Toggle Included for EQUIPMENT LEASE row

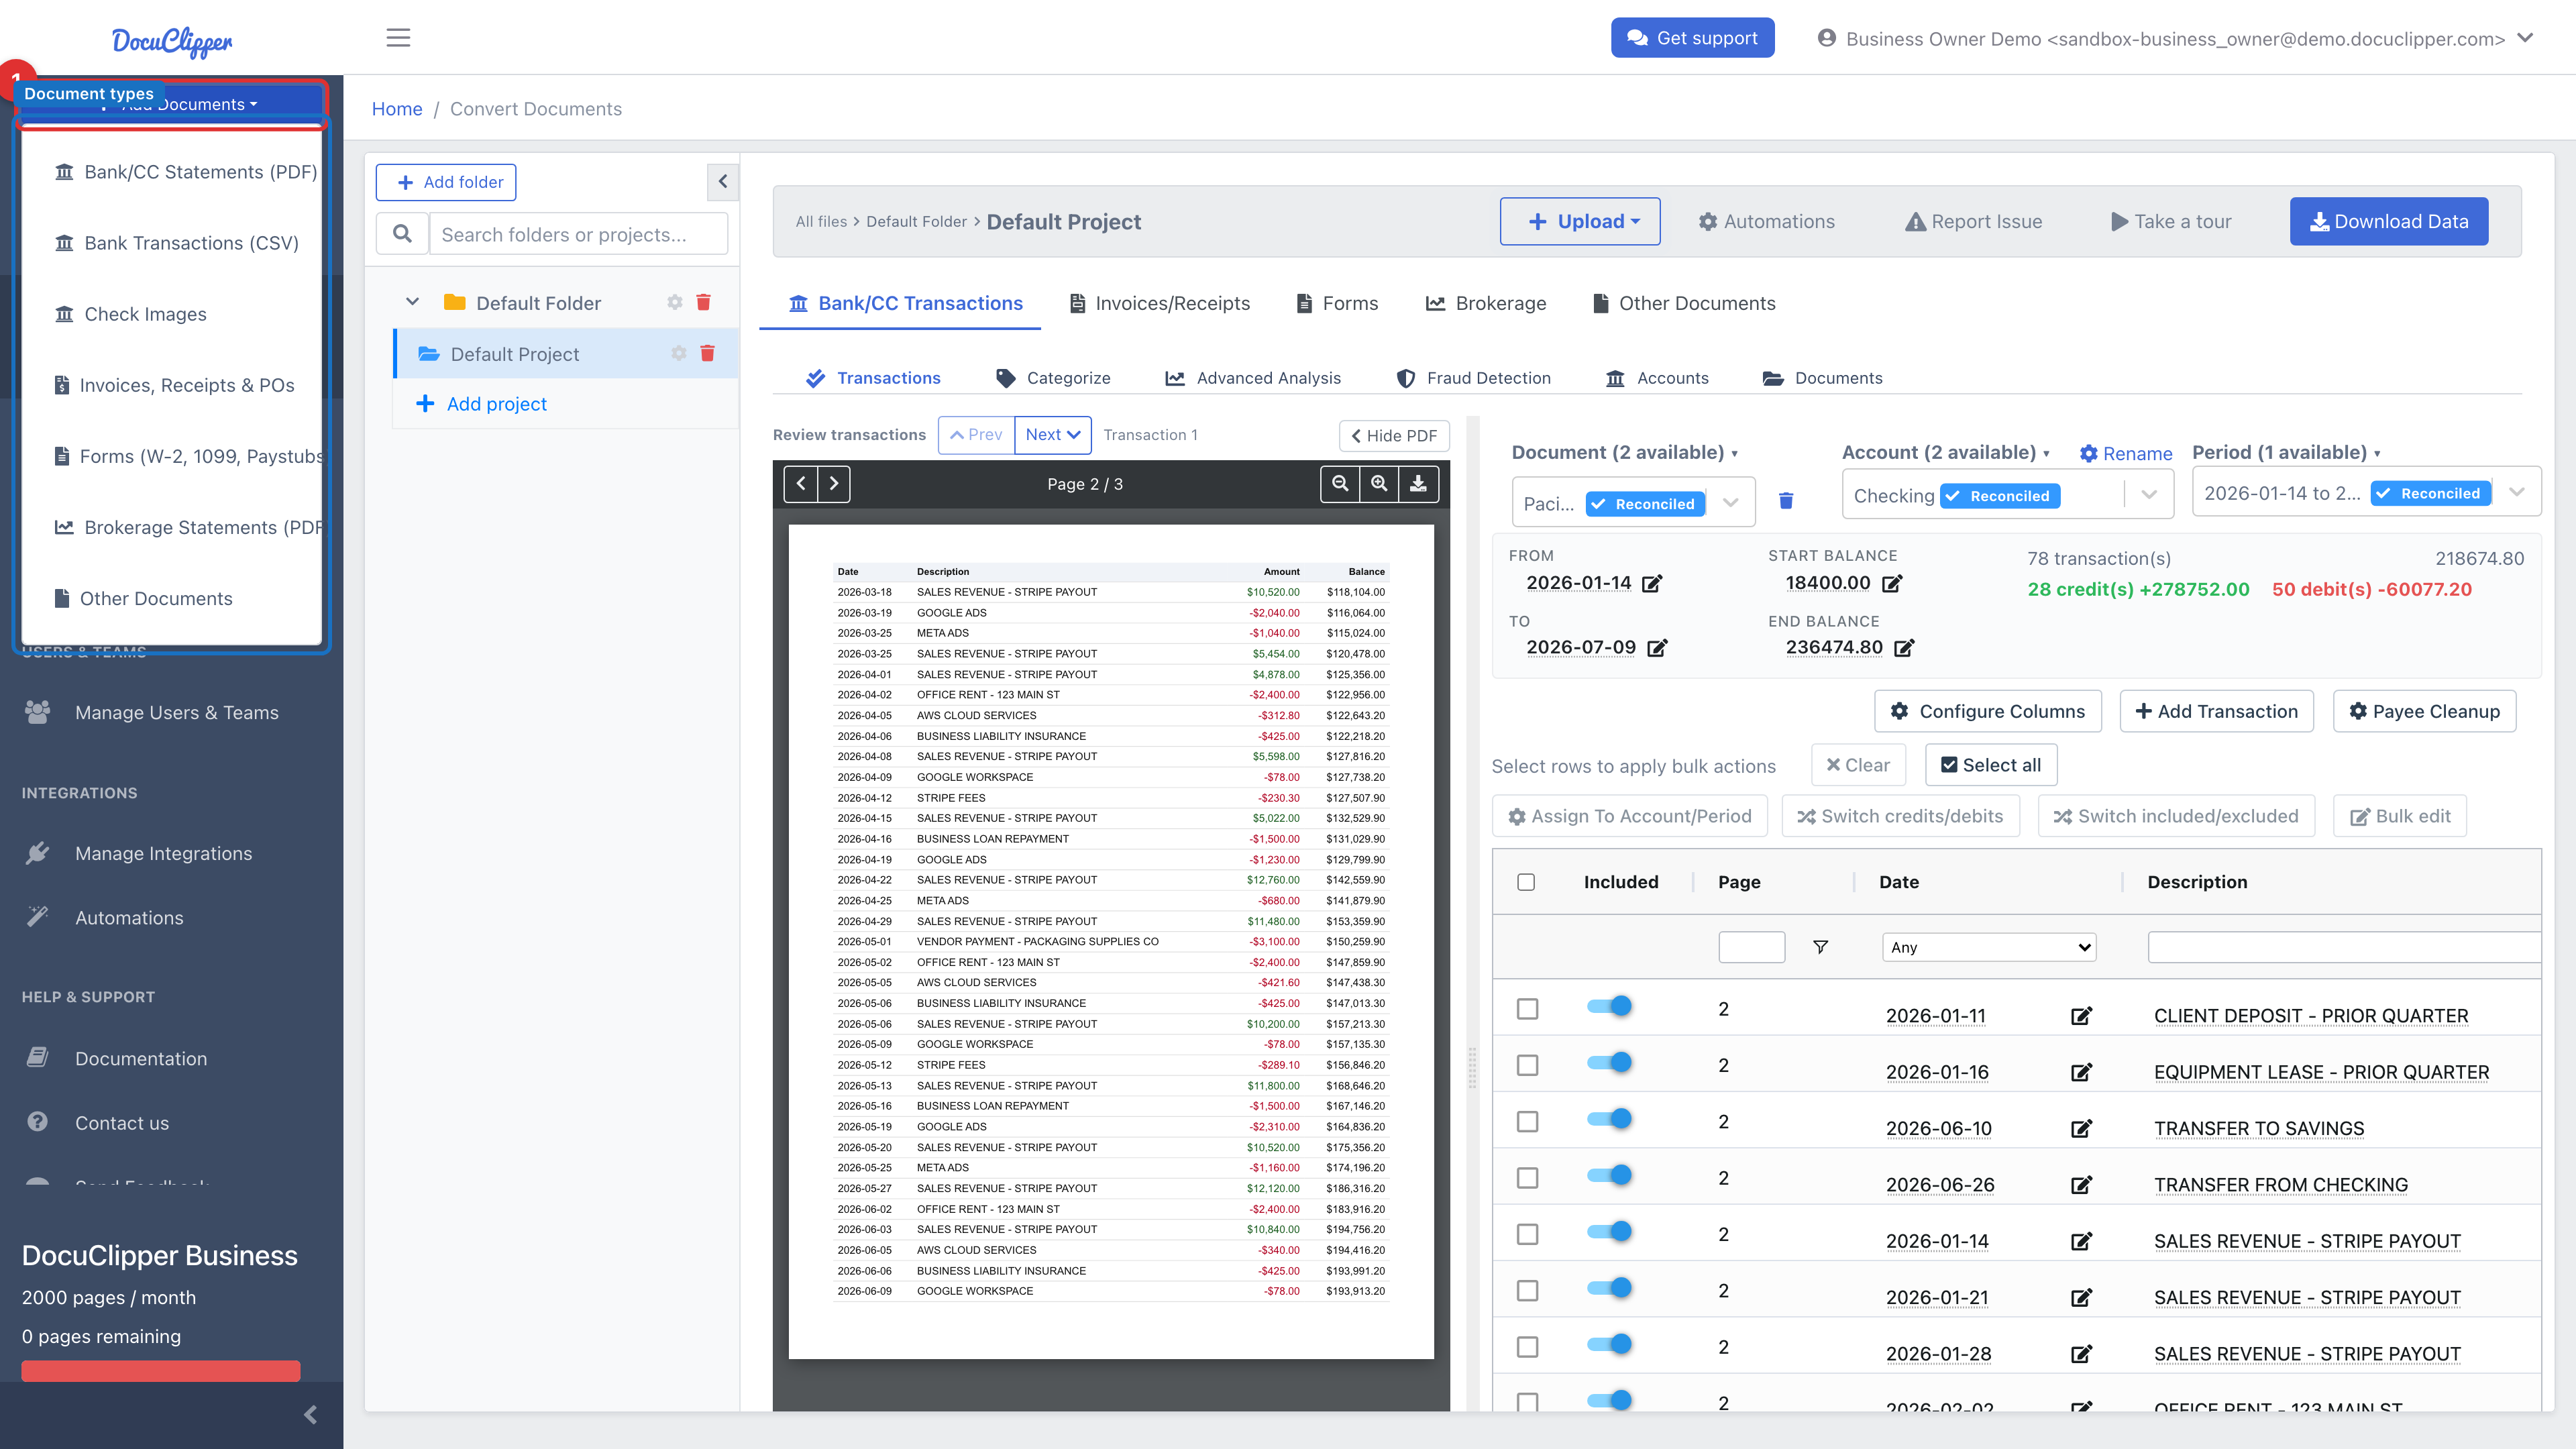coord(1609,1062)
